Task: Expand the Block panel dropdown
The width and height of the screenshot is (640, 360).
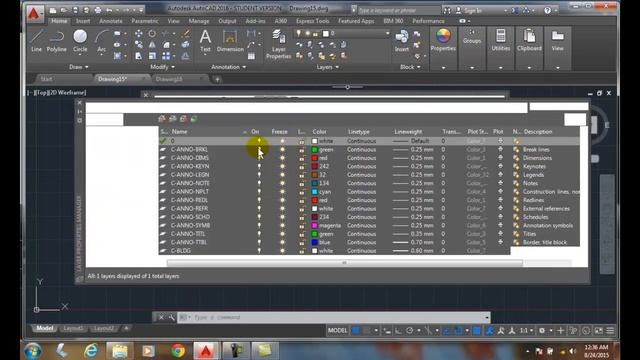Action: tap(410, 67)
